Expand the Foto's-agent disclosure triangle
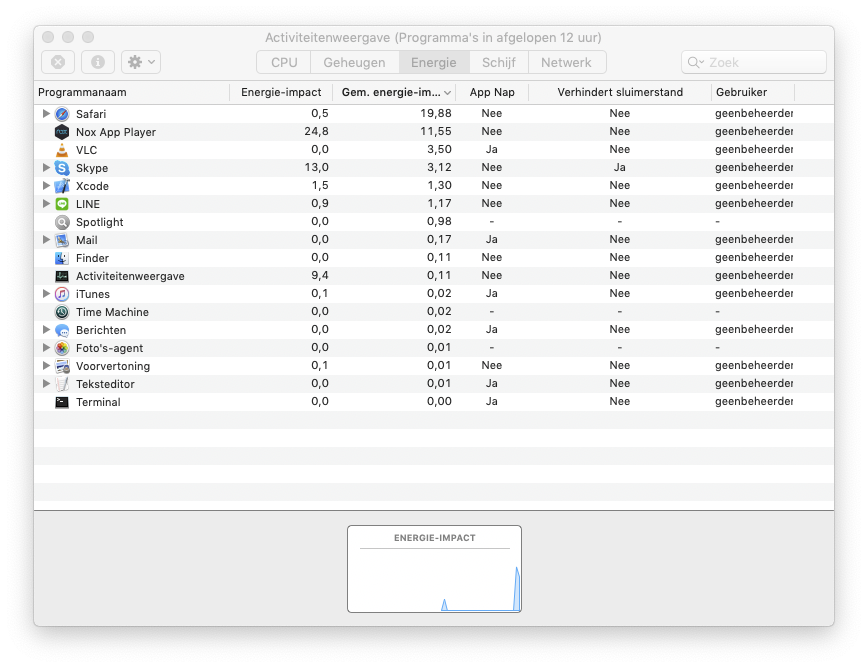 pyautogui.click(x=46, y=347)
